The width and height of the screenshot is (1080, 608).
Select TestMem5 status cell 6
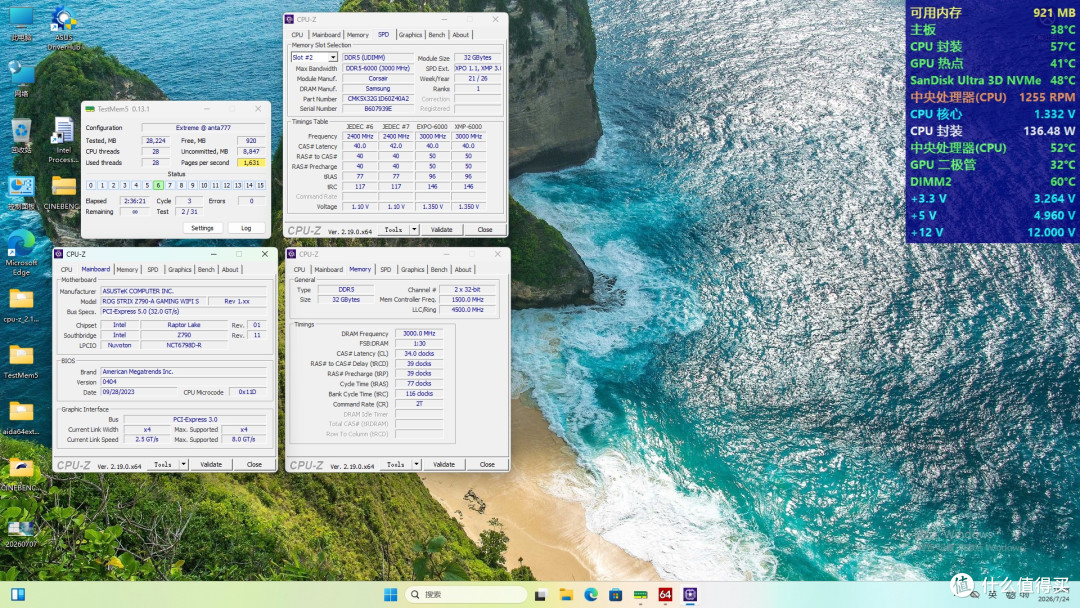(158, 185)
